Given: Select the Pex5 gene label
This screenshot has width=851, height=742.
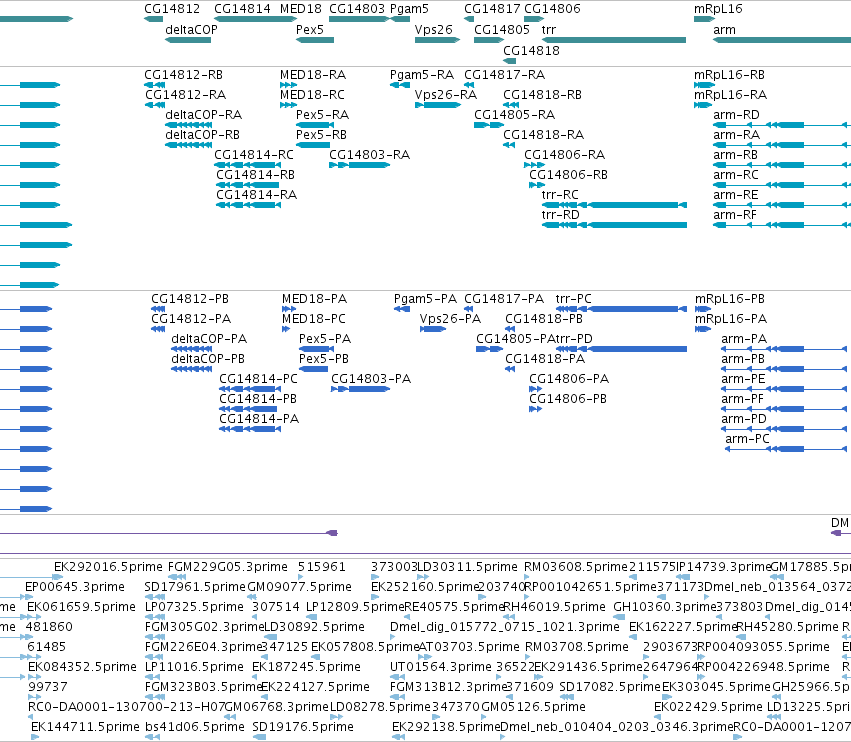Looking at the screenshot, I should coord(309,29).
